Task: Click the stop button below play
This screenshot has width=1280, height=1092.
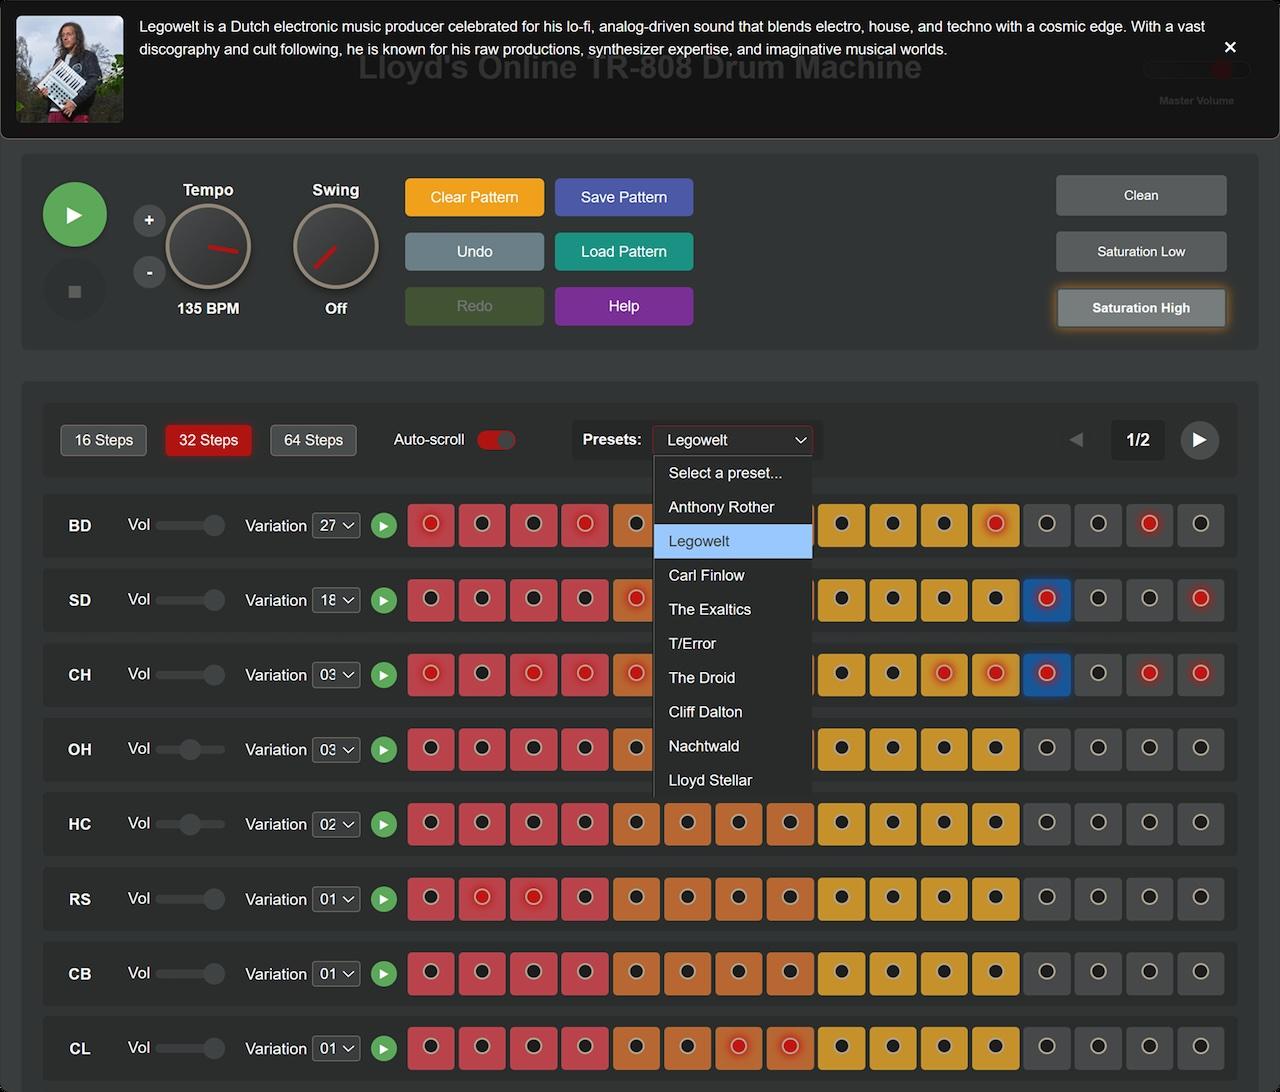Action: [x=74, y=292]
